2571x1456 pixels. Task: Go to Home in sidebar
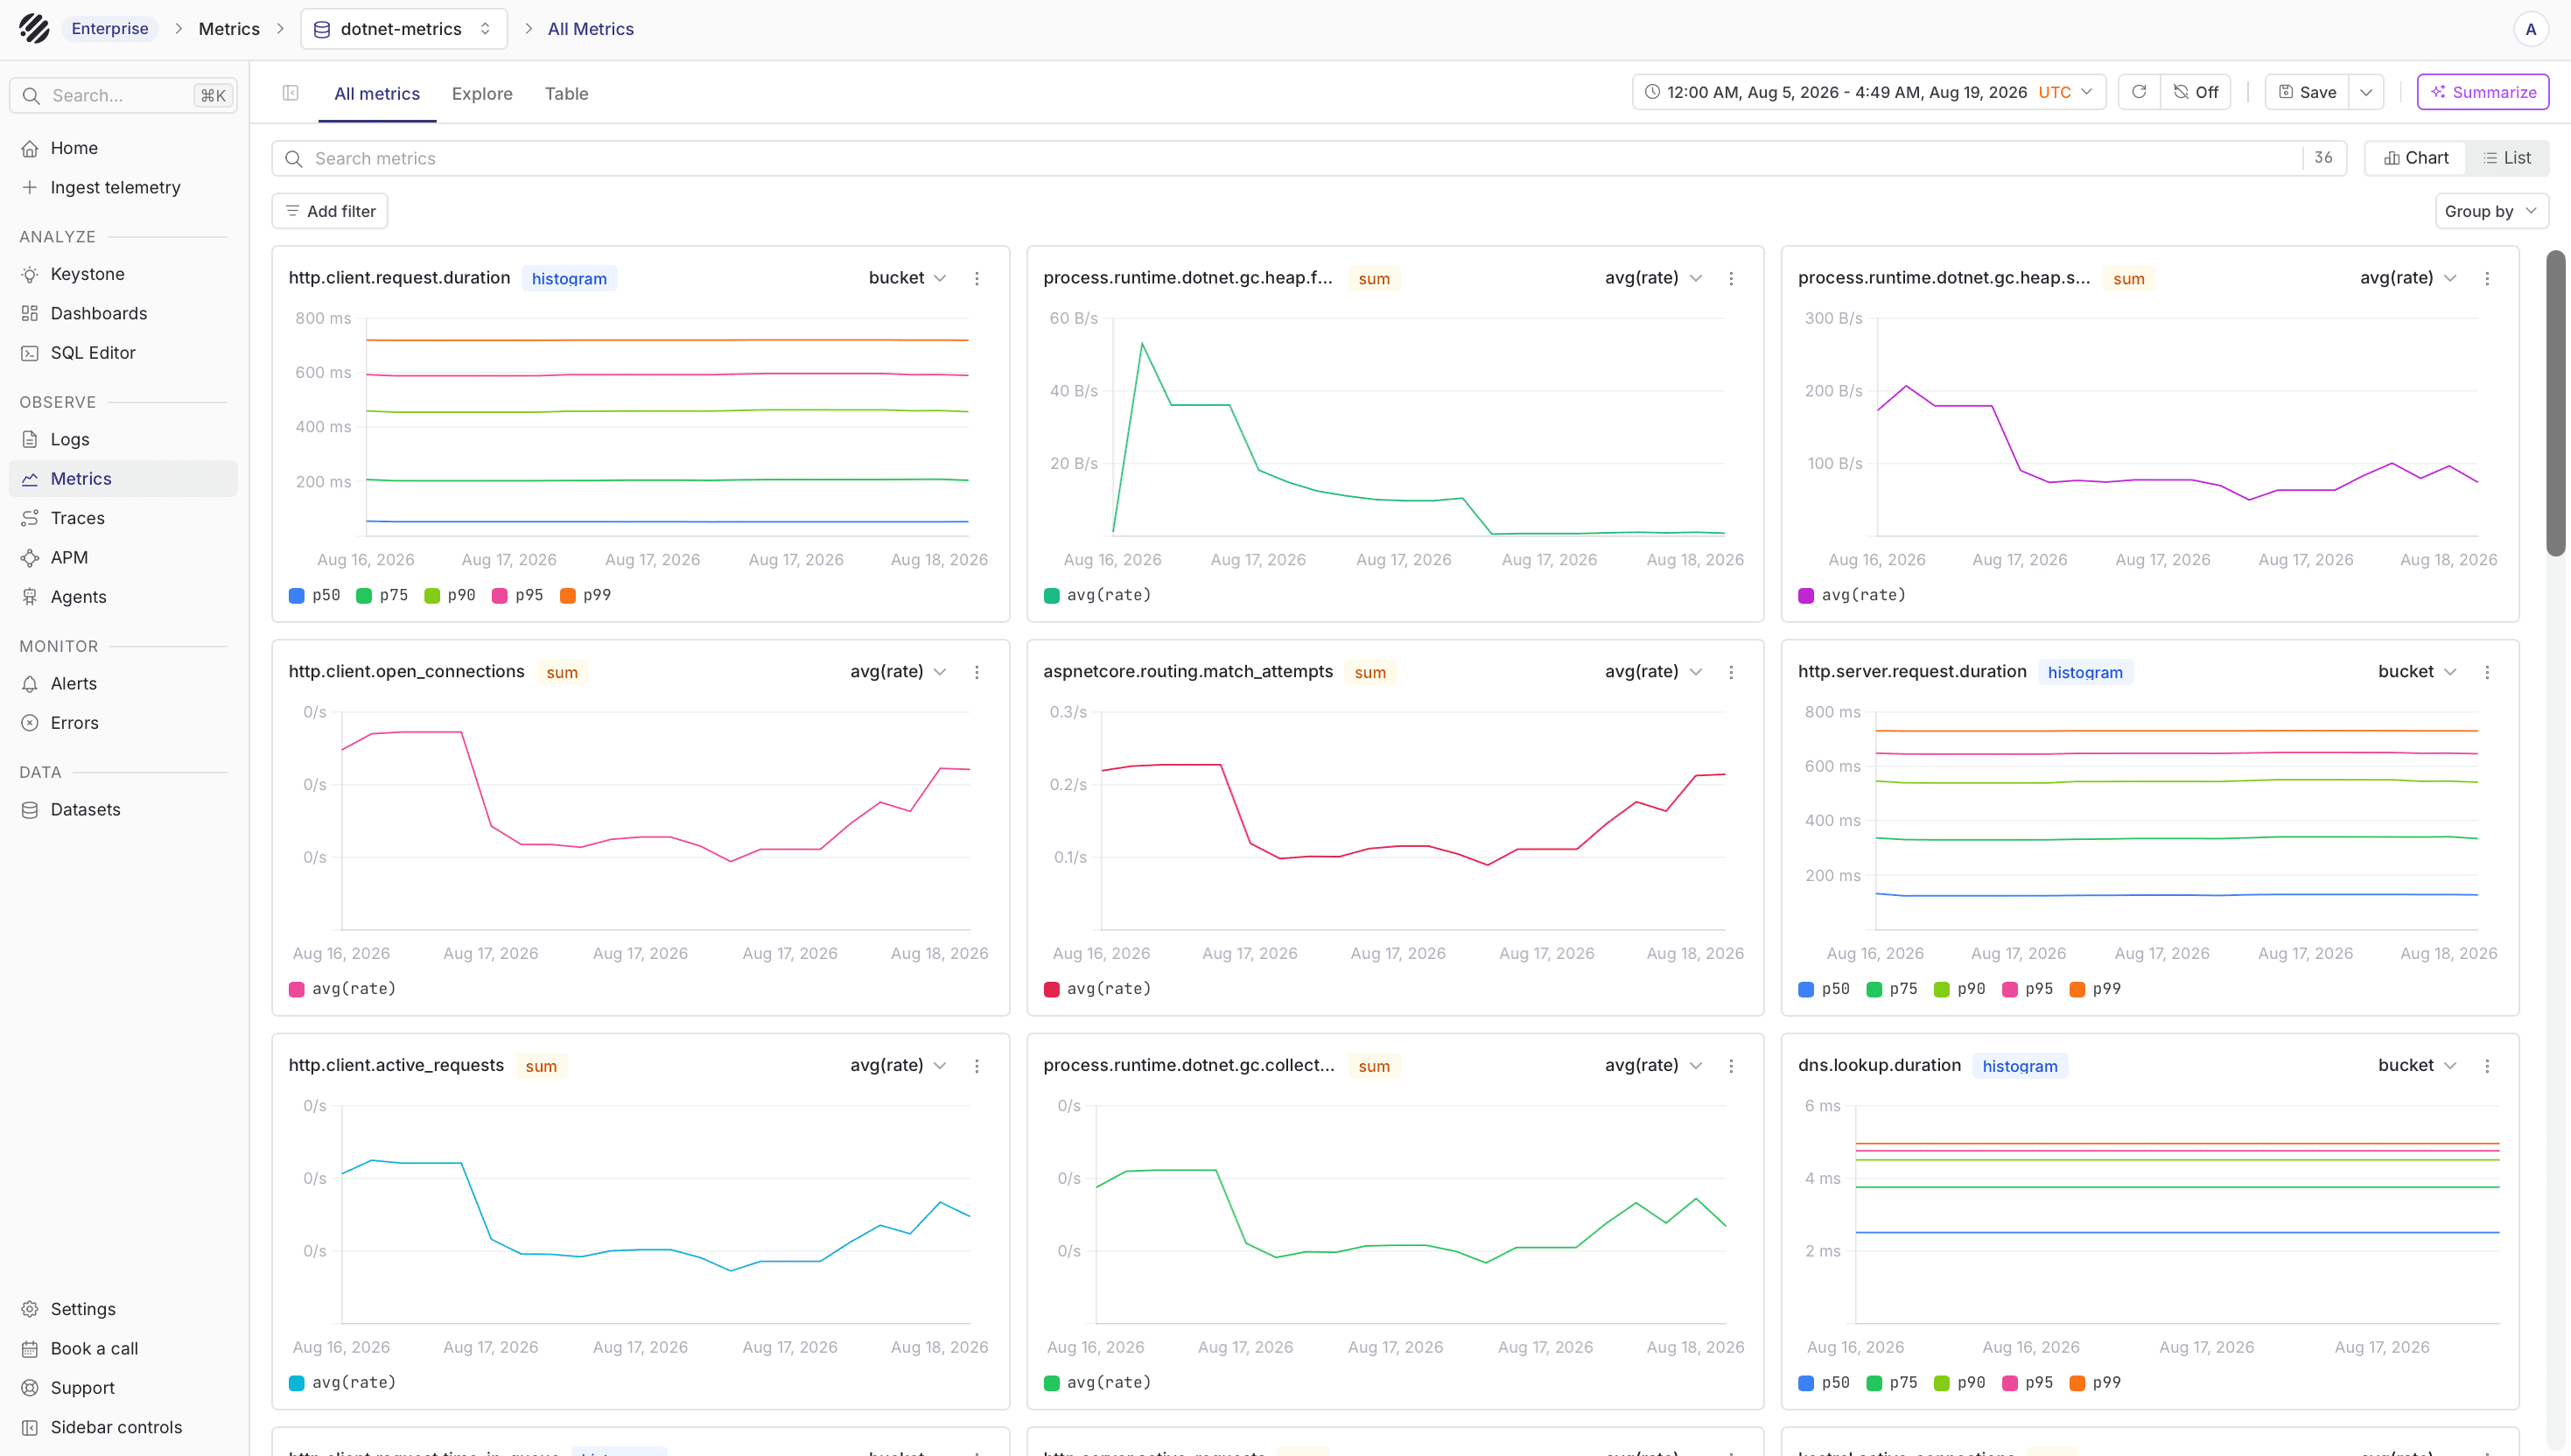(123, 148)
